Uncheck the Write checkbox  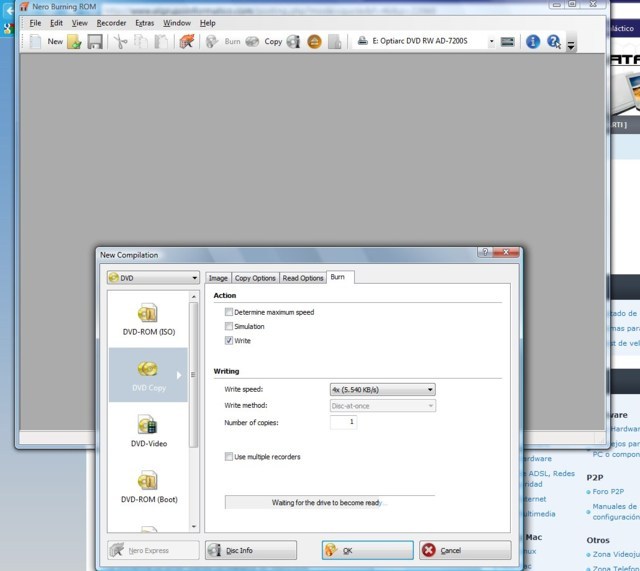(x=229, y=341)
